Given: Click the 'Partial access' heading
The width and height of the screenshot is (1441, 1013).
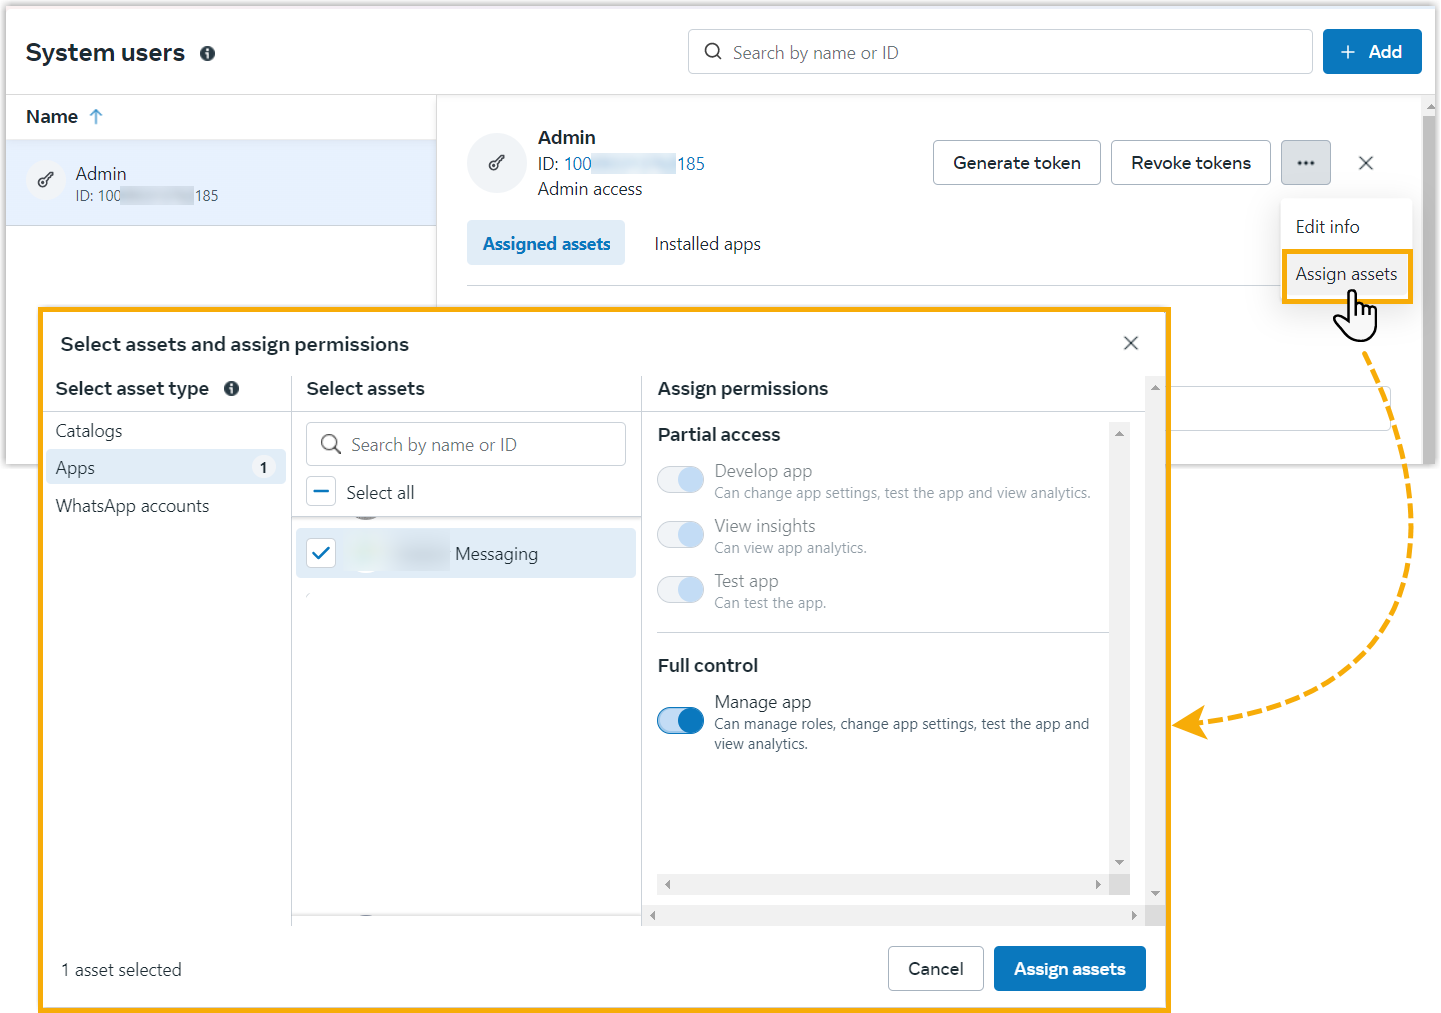Looking at the screenshot, I should 719,435.
